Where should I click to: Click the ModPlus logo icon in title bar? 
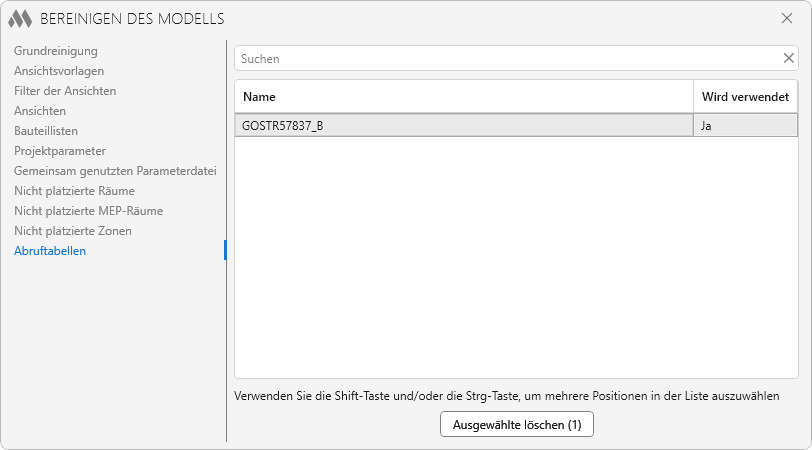click(x=20, y=19)
